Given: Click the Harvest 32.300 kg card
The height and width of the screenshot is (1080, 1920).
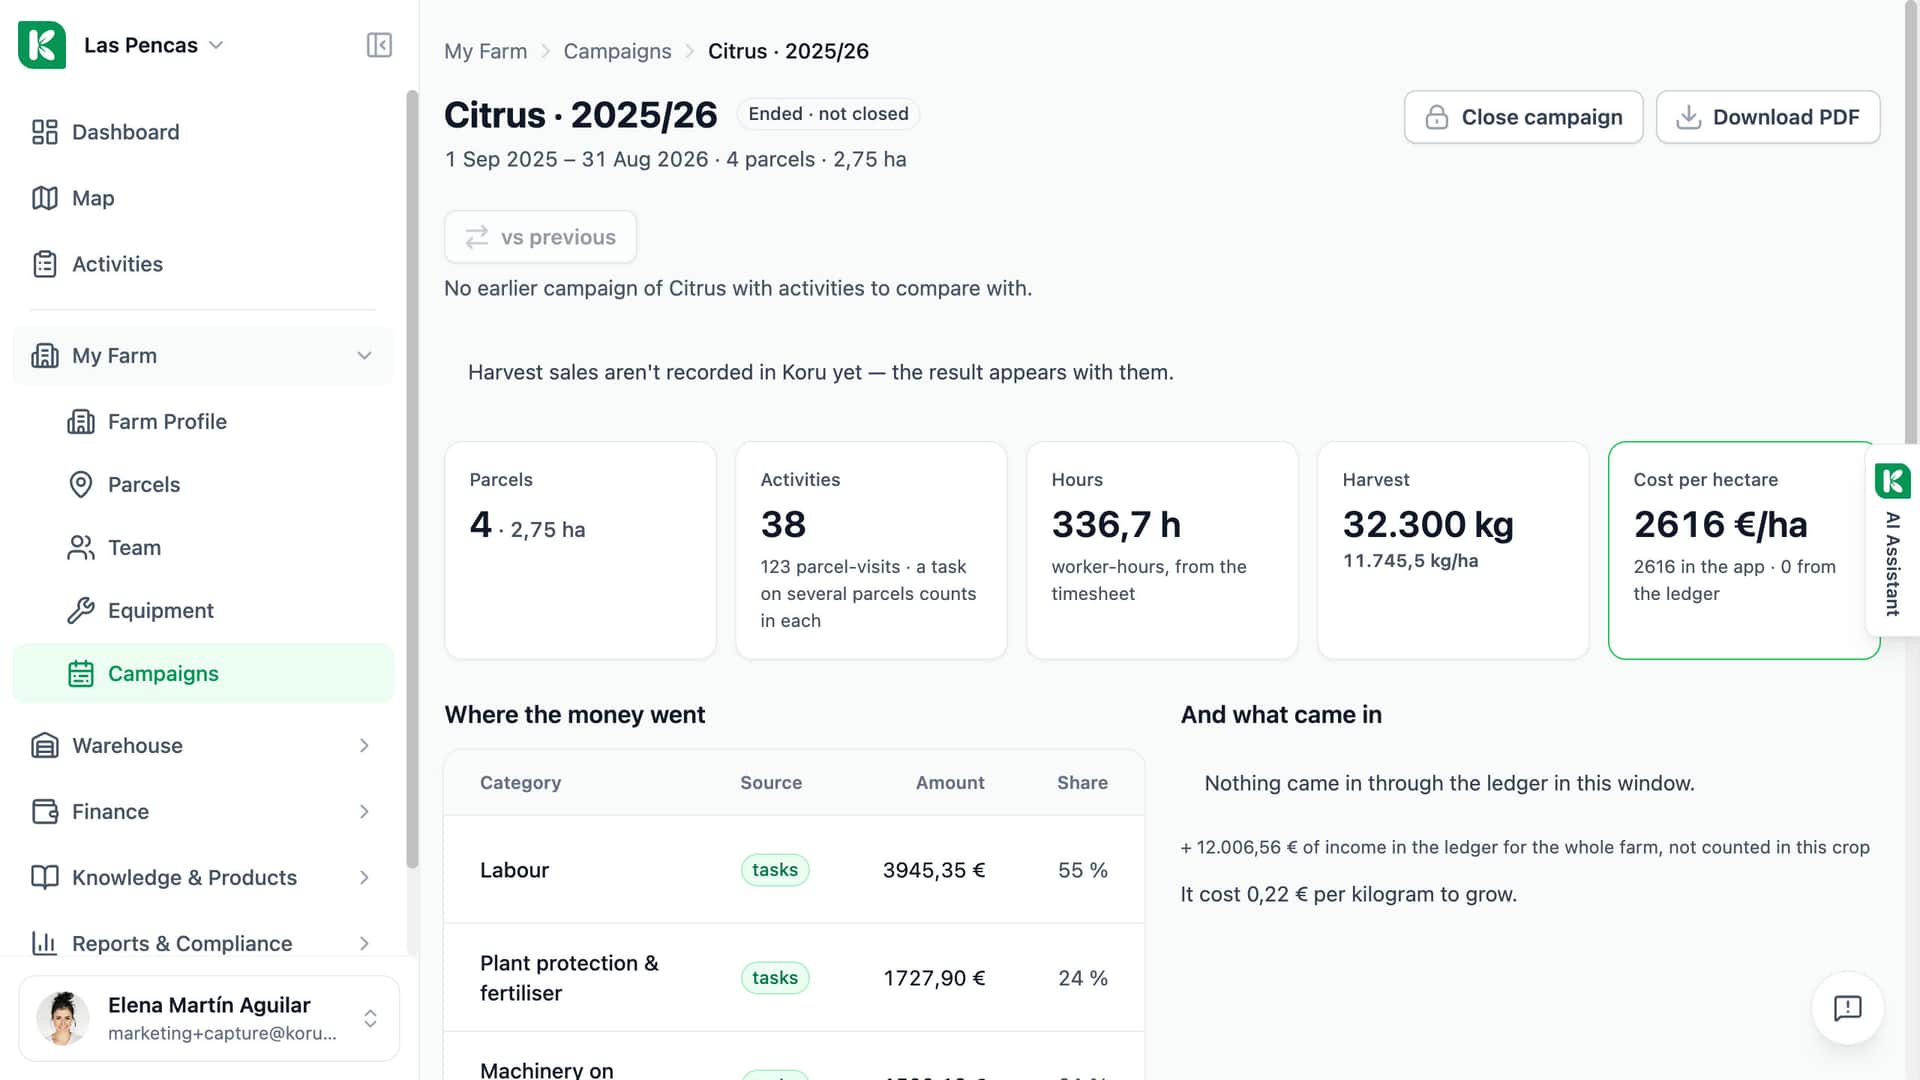Looking at the screenshot, I should click(1453, 550).
